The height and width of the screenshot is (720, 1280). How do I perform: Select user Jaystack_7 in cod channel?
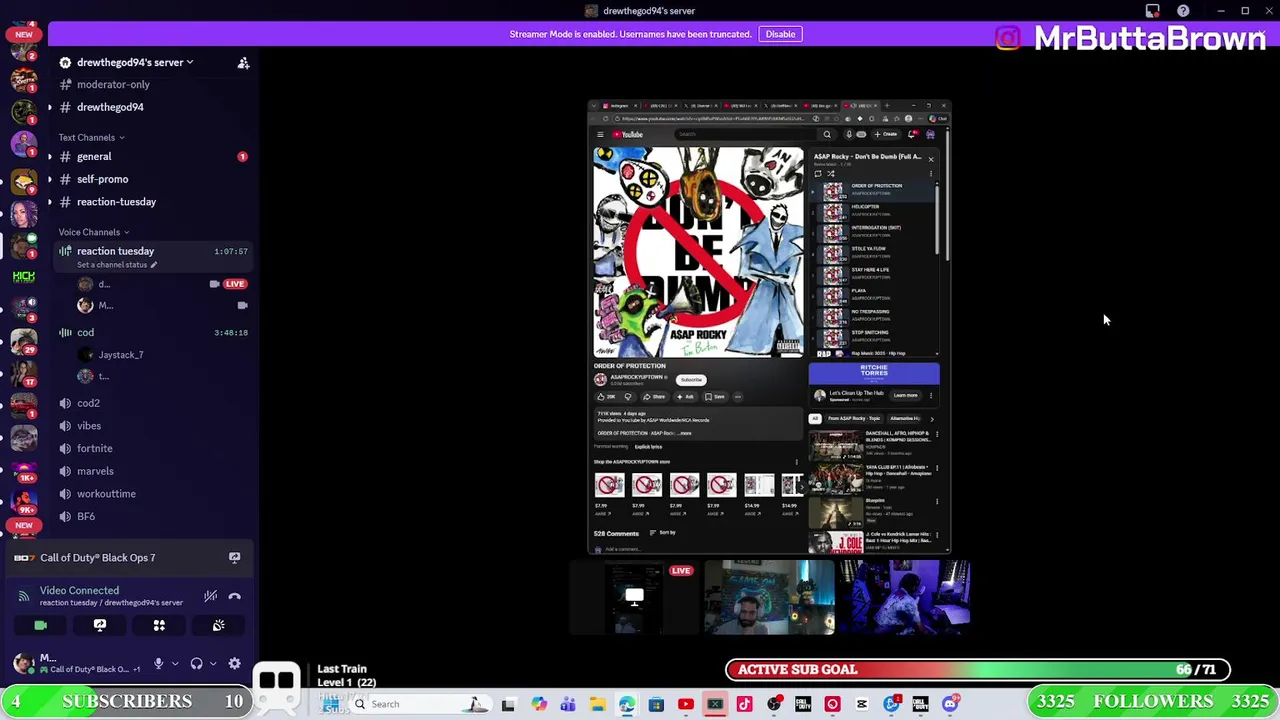point(120,355)
